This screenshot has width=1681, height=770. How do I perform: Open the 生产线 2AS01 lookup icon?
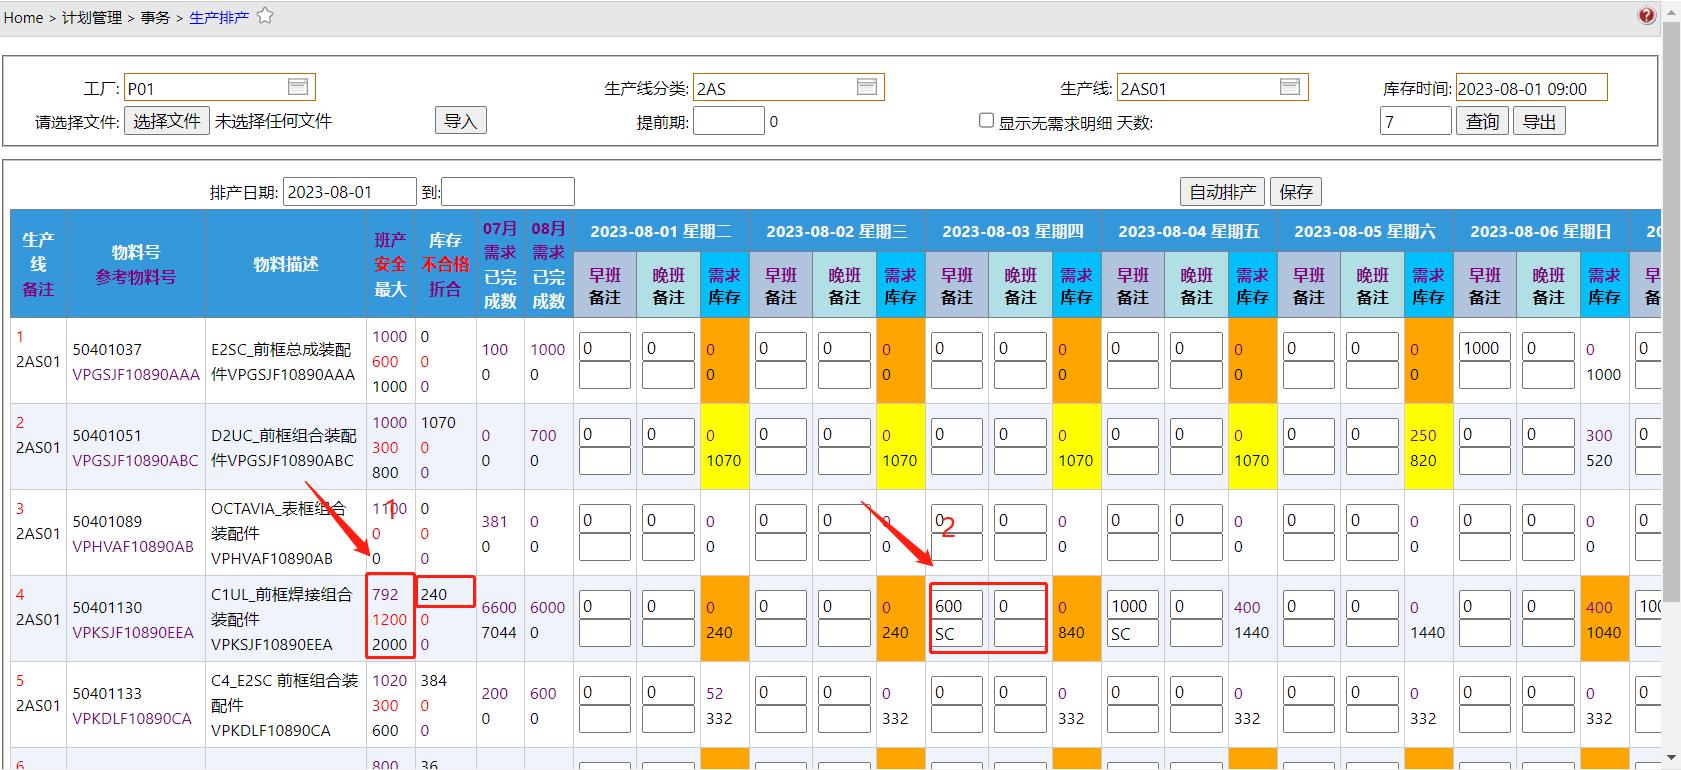pos(1290,86)
